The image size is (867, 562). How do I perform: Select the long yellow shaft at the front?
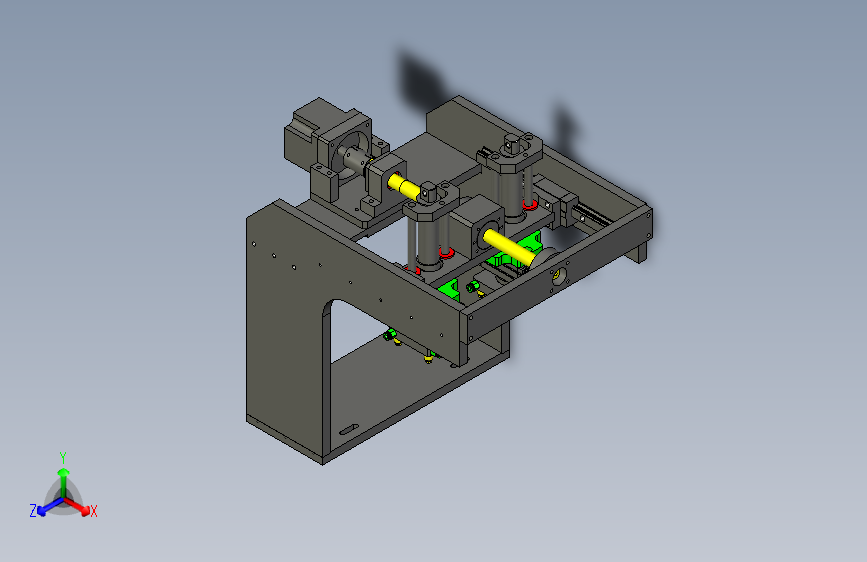click(x=508, y=247)
